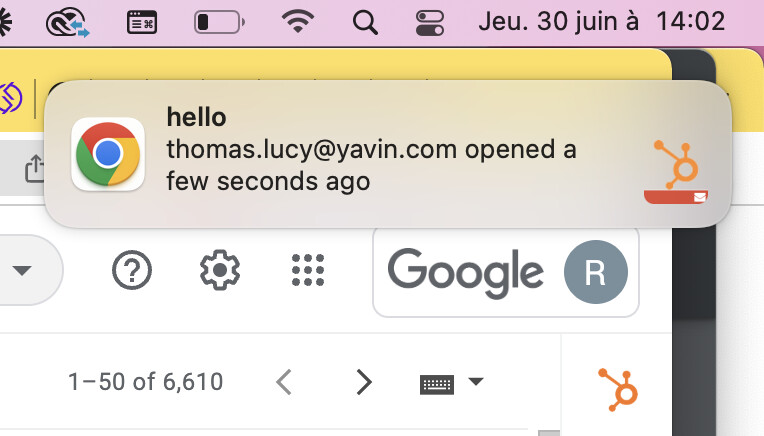
Task: Open Google account with R avatar
Action: pos(595,272)
